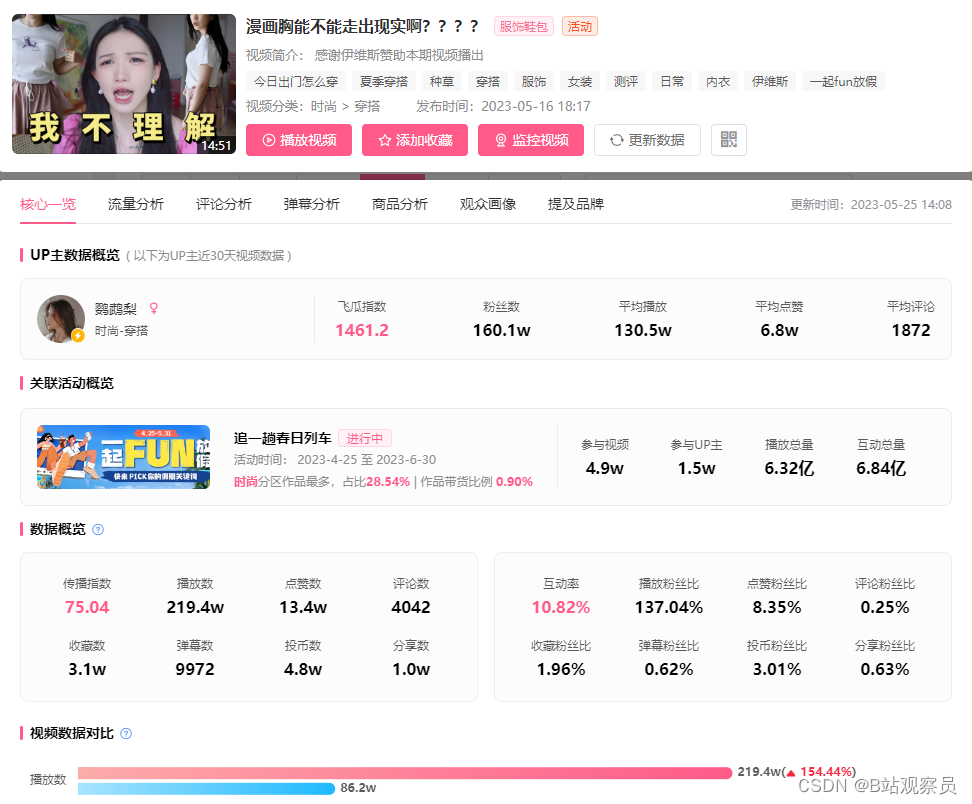
Task: Click the 时尚 category link in 视频分类
Action: pyautogui.click(x=324, y=106)
